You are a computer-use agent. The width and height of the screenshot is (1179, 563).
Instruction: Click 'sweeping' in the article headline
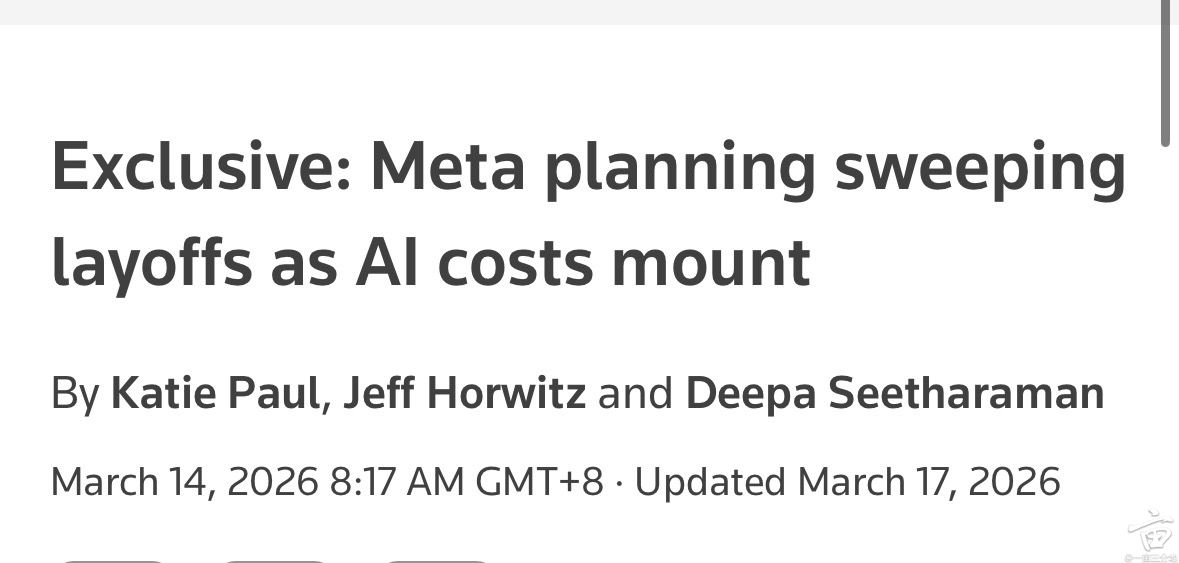point(980,170)
